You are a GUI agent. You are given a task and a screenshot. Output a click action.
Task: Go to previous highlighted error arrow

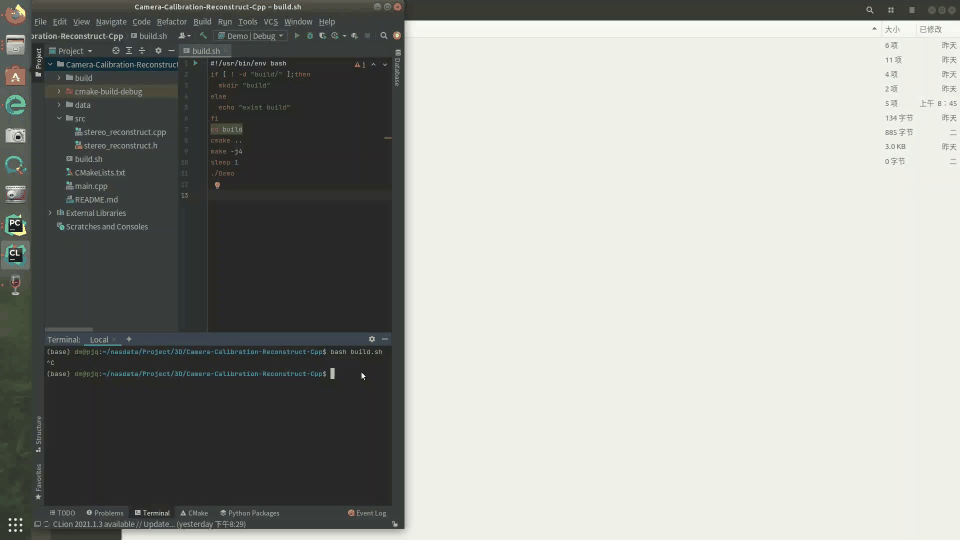point(373,64)
